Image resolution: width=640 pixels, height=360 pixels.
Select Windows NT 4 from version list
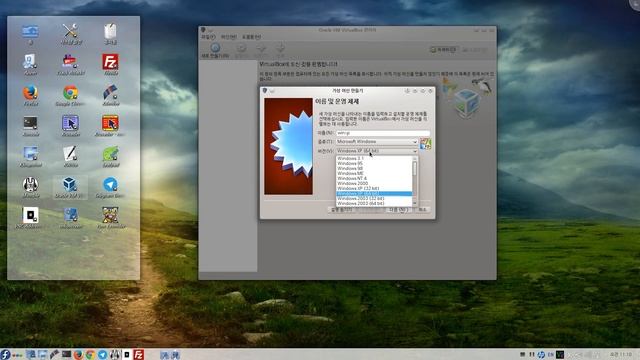pyautogui.click(x=374, y=178)
